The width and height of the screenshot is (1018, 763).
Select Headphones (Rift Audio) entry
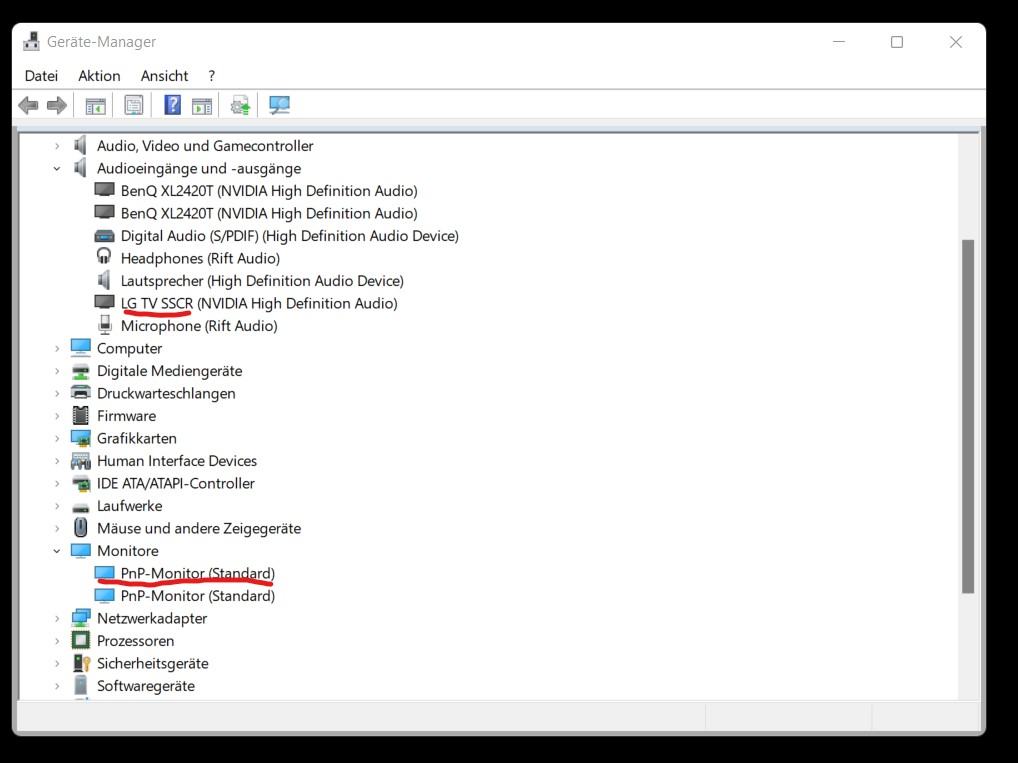pos(200,258)
